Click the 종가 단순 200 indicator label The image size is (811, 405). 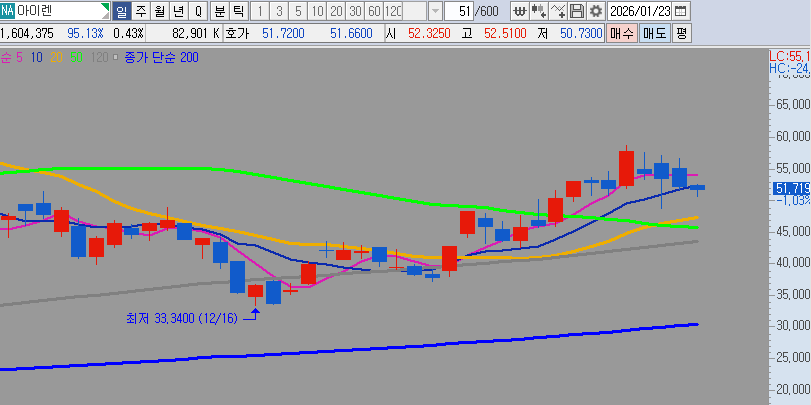click(161, 57)
